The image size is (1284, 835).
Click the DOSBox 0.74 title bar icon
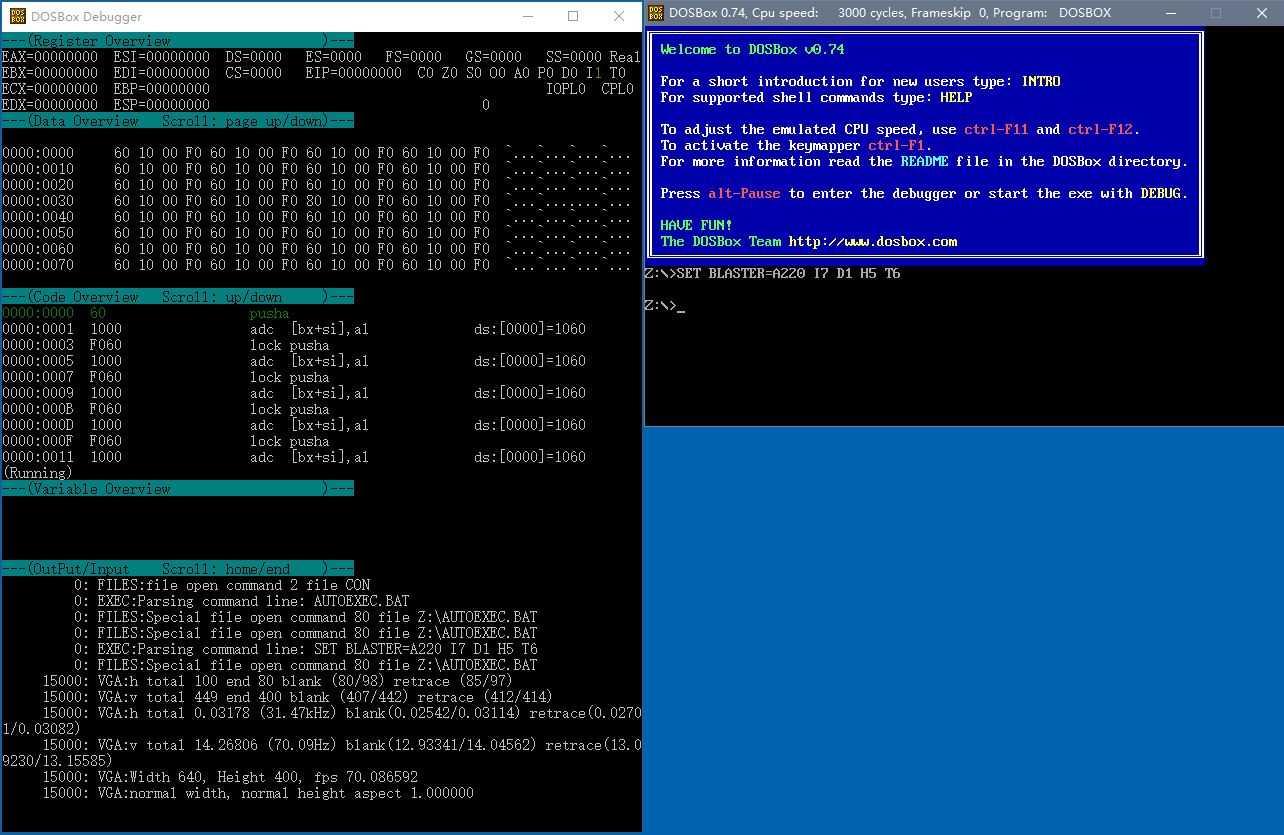pyautogui.click(x=655, y=13)
